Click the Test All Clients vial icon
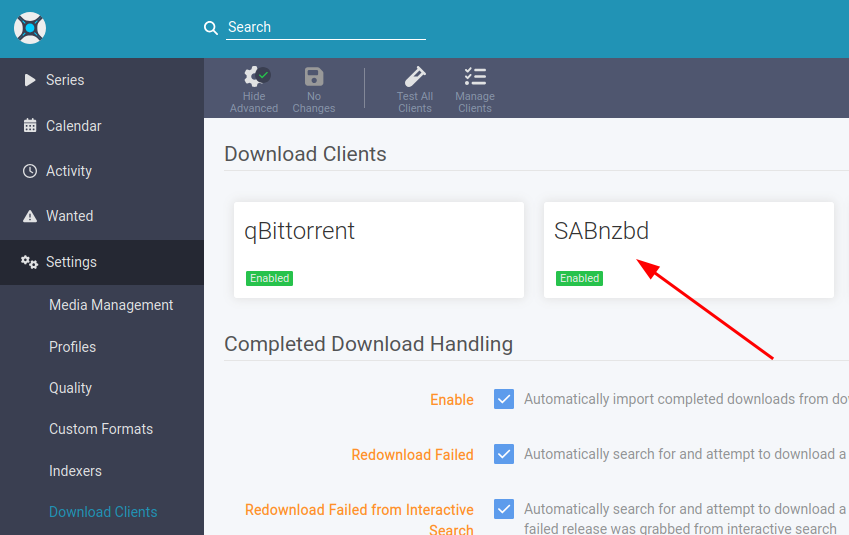Screen dimensions: 849x535 coord(415,76)
